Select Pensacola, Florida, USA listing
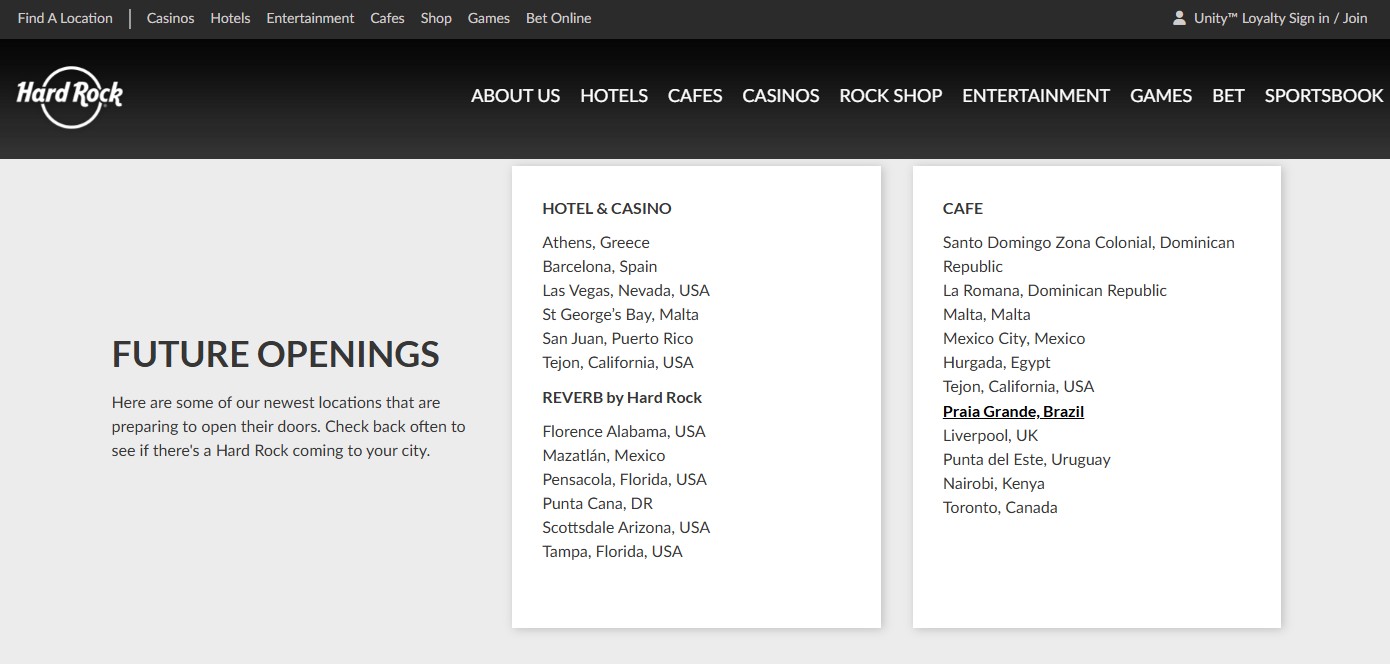This screenshot has height=664, width=1390. tap(625, 479)
